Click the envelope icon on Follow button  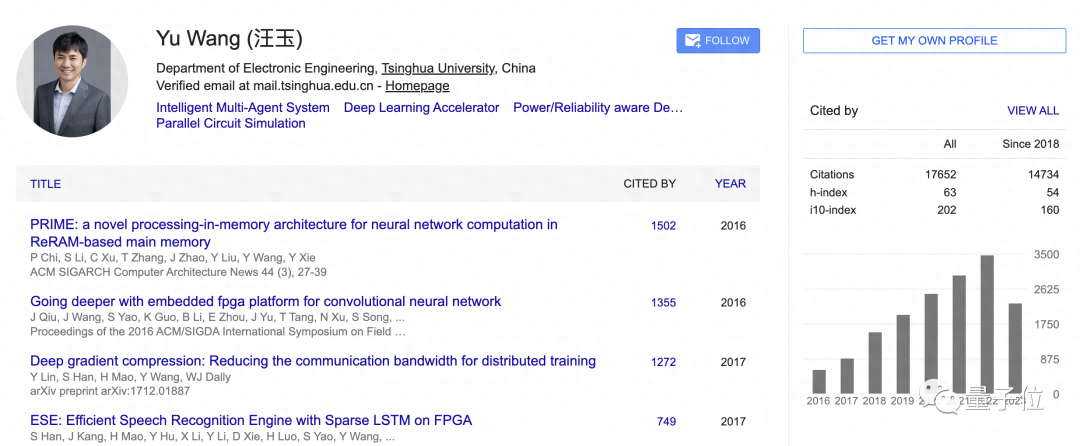(x=692, y=41)
